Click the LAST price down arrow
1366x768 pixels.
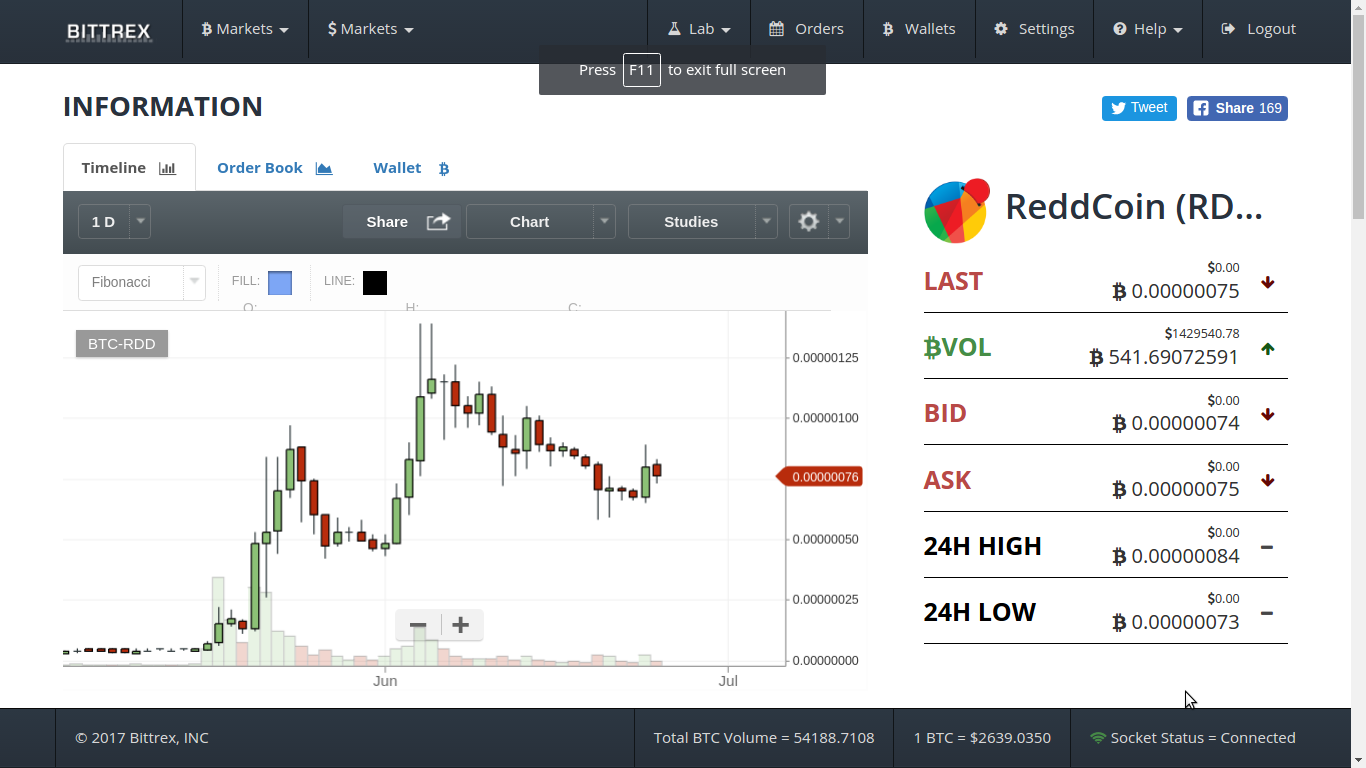(x=1268, y=283)
